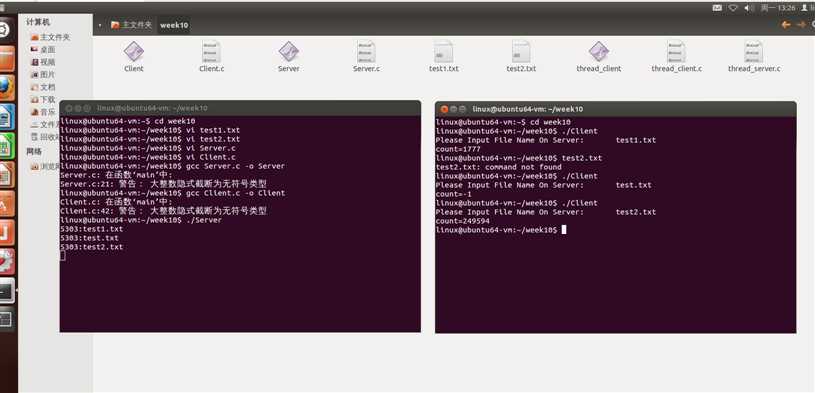Open the clock showing 周一 13:26
The width and height of the screenshot is (815, 393).
(778, 8)
